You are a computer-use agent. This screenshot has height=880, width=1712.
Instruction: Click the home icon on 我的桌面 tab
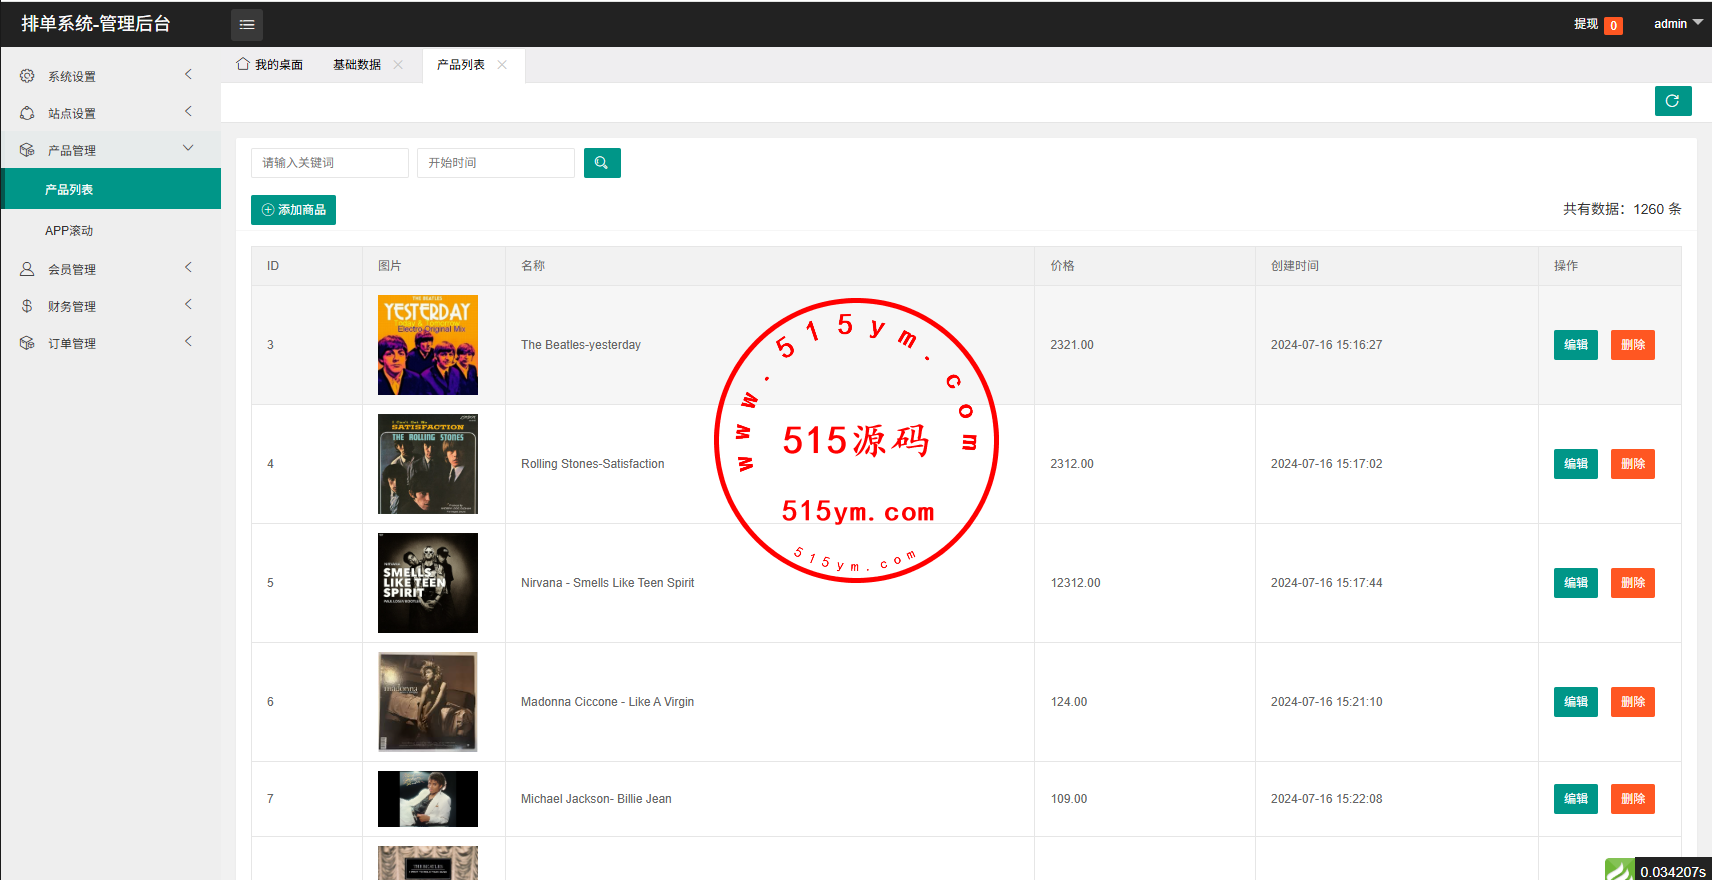point(243,64)
